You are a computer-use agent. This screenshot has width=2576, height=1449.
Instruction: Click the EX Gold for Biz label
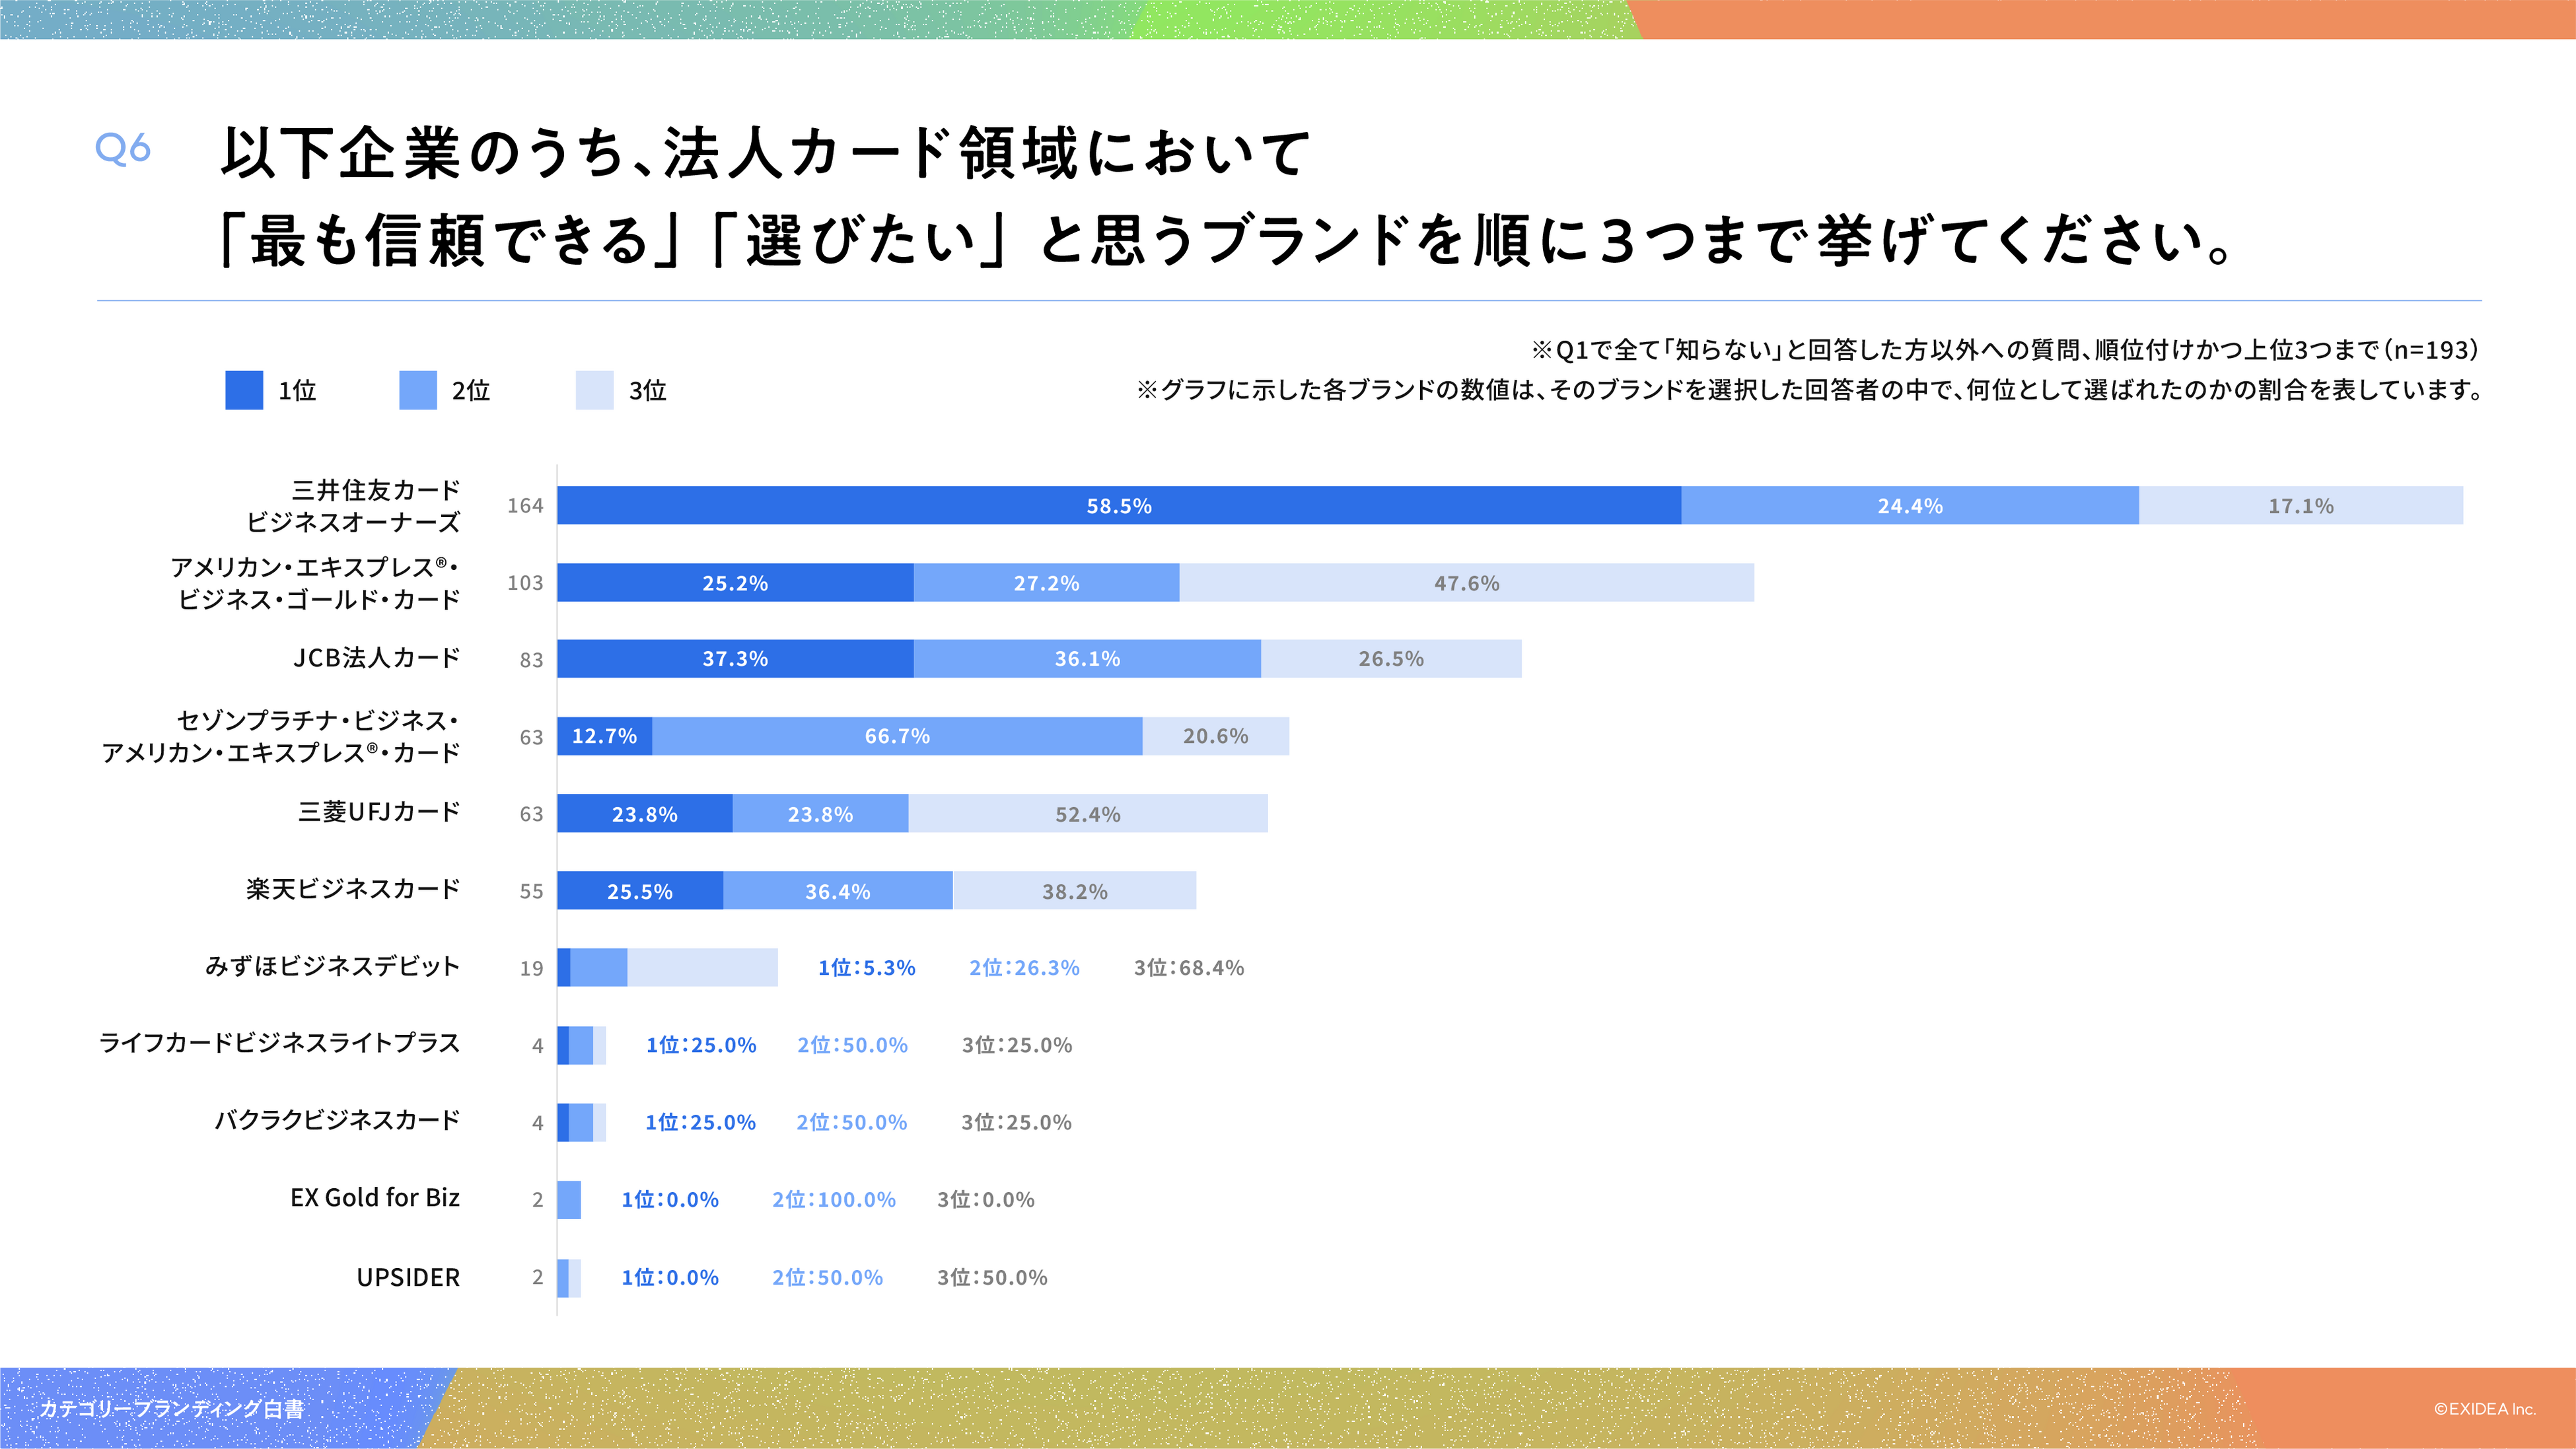pyautogui.click(x=375, y=1198)
